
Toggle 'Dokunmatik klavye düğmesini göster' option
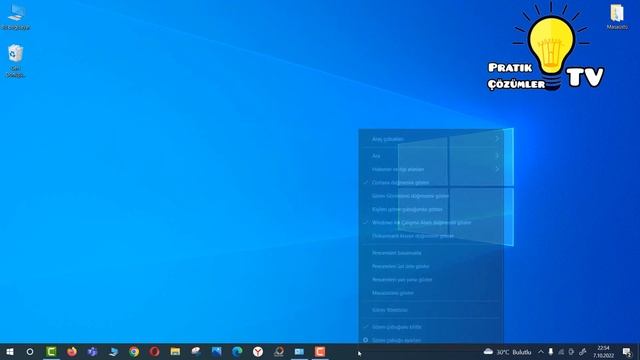click(x=431, y=236)
